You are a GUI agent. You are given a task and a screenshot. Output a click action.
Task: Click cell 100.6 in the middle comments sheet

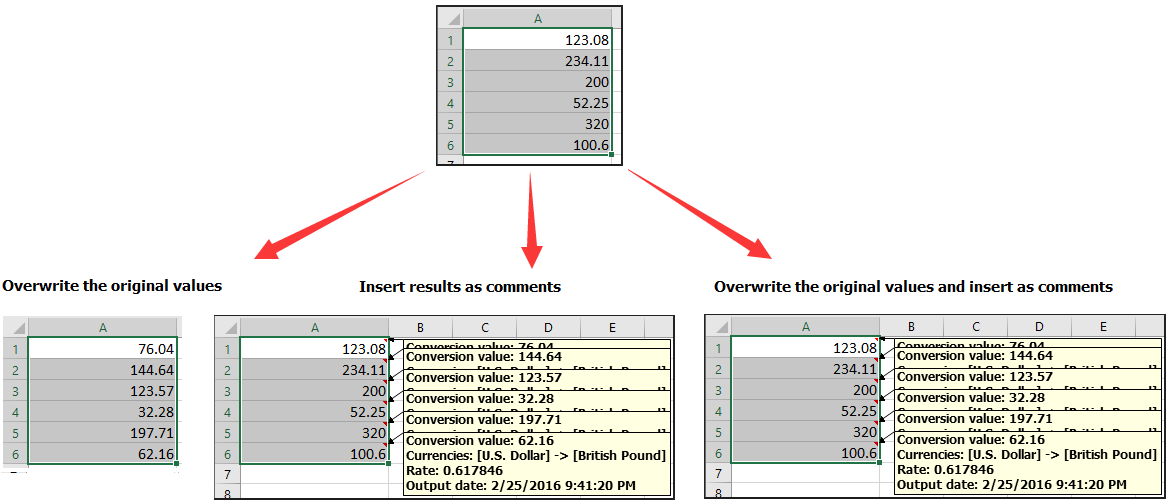(x=314, y=453)
